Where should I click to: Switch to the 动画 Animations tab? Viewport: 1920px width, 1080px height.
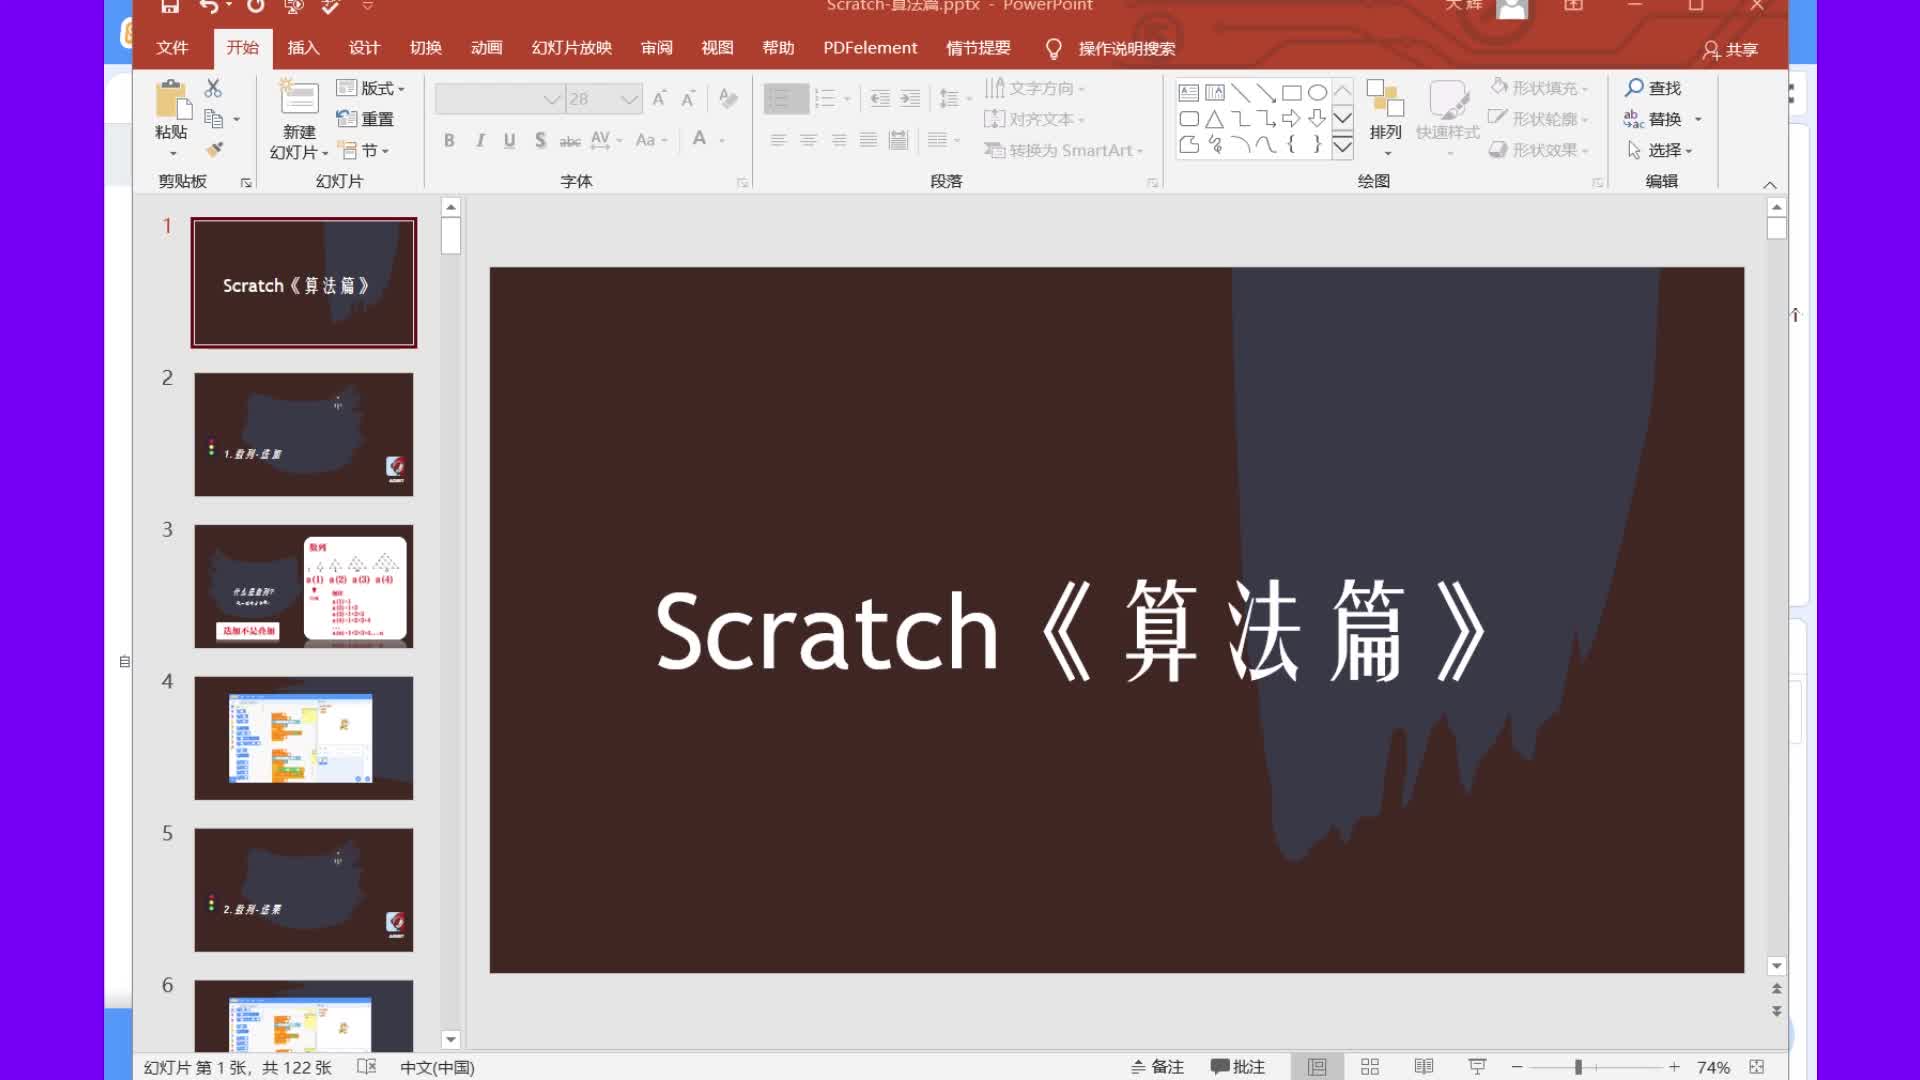pos(486,48)
